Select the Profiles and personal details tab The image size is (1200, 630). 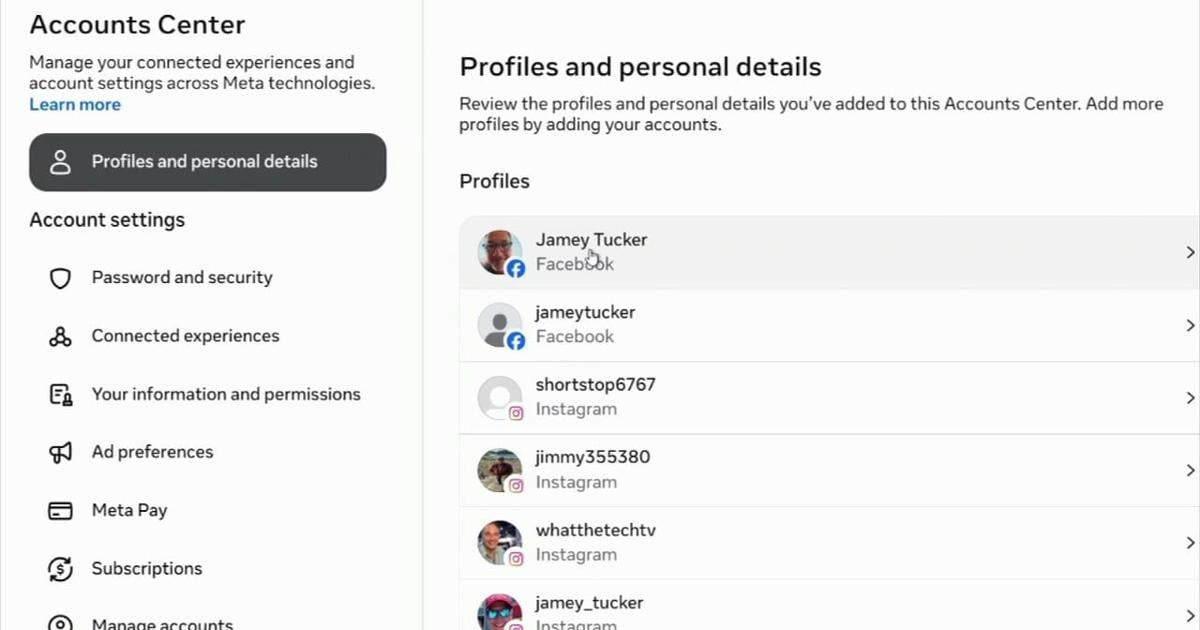pos(208,162)
